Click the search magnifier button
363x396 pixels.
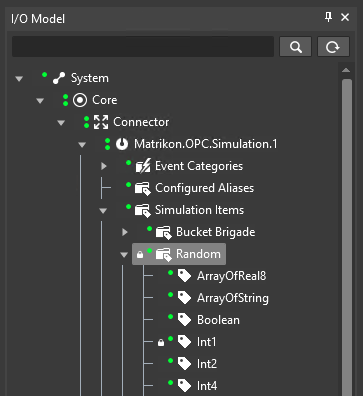295,46
